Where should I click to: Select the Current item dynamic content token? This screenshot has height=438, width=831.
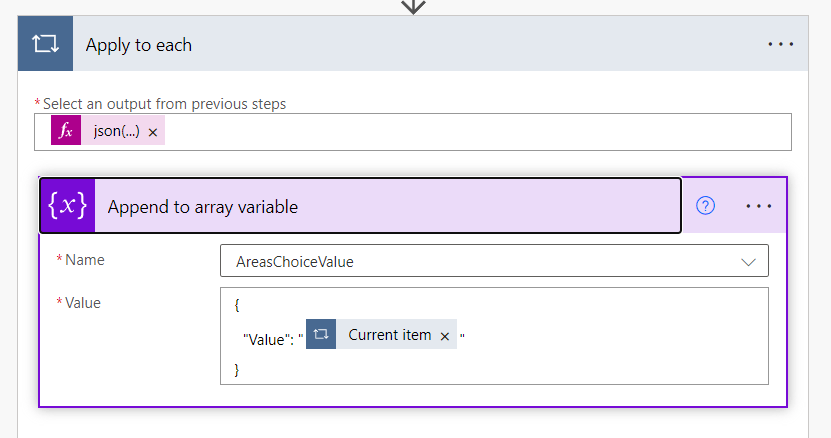click(389, 335)
